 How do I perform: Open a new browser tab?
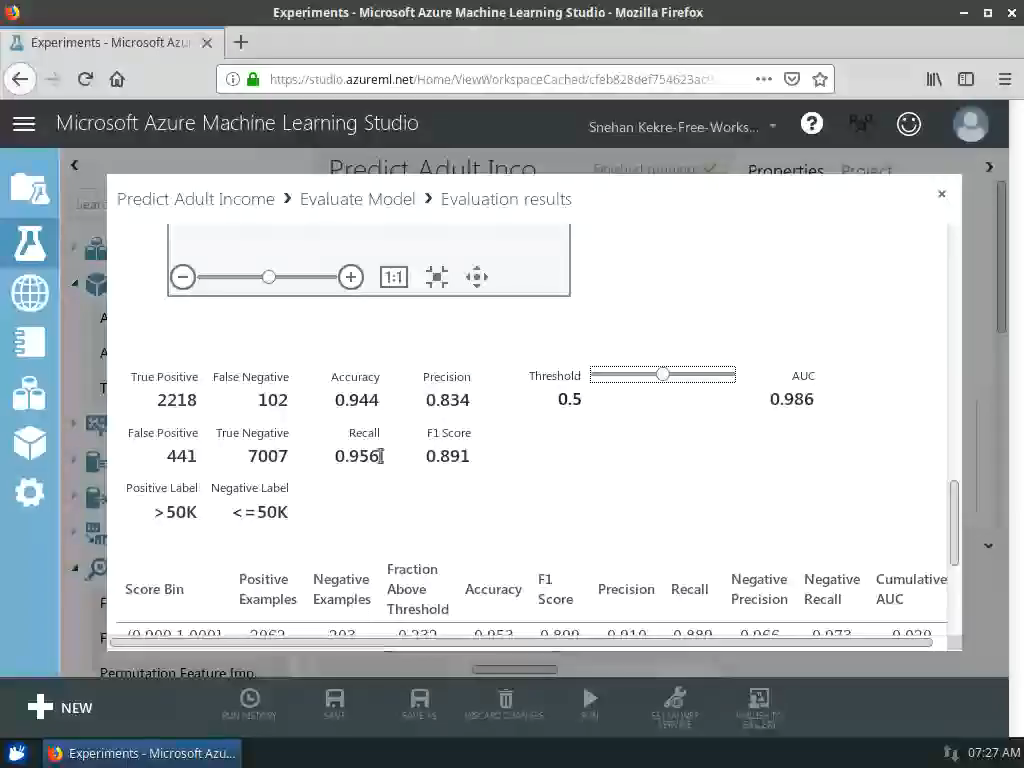click(241, 42)
